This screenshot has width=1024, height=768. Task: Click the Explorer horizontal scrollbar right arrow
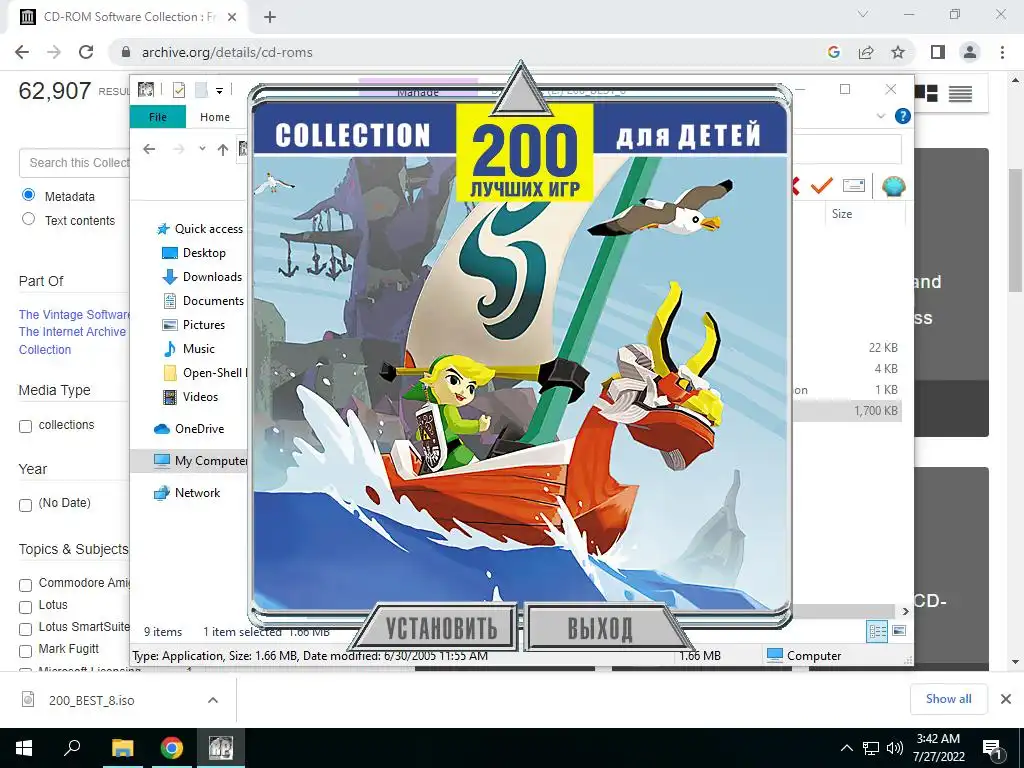[905, 611]
